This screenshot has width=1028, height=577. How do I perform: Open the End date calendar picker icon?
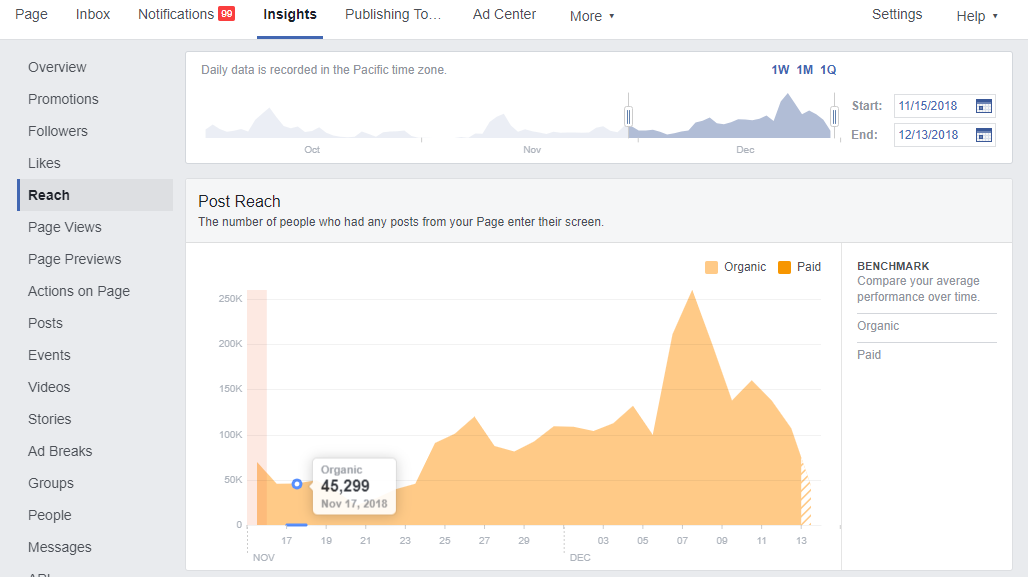point(983,135)
